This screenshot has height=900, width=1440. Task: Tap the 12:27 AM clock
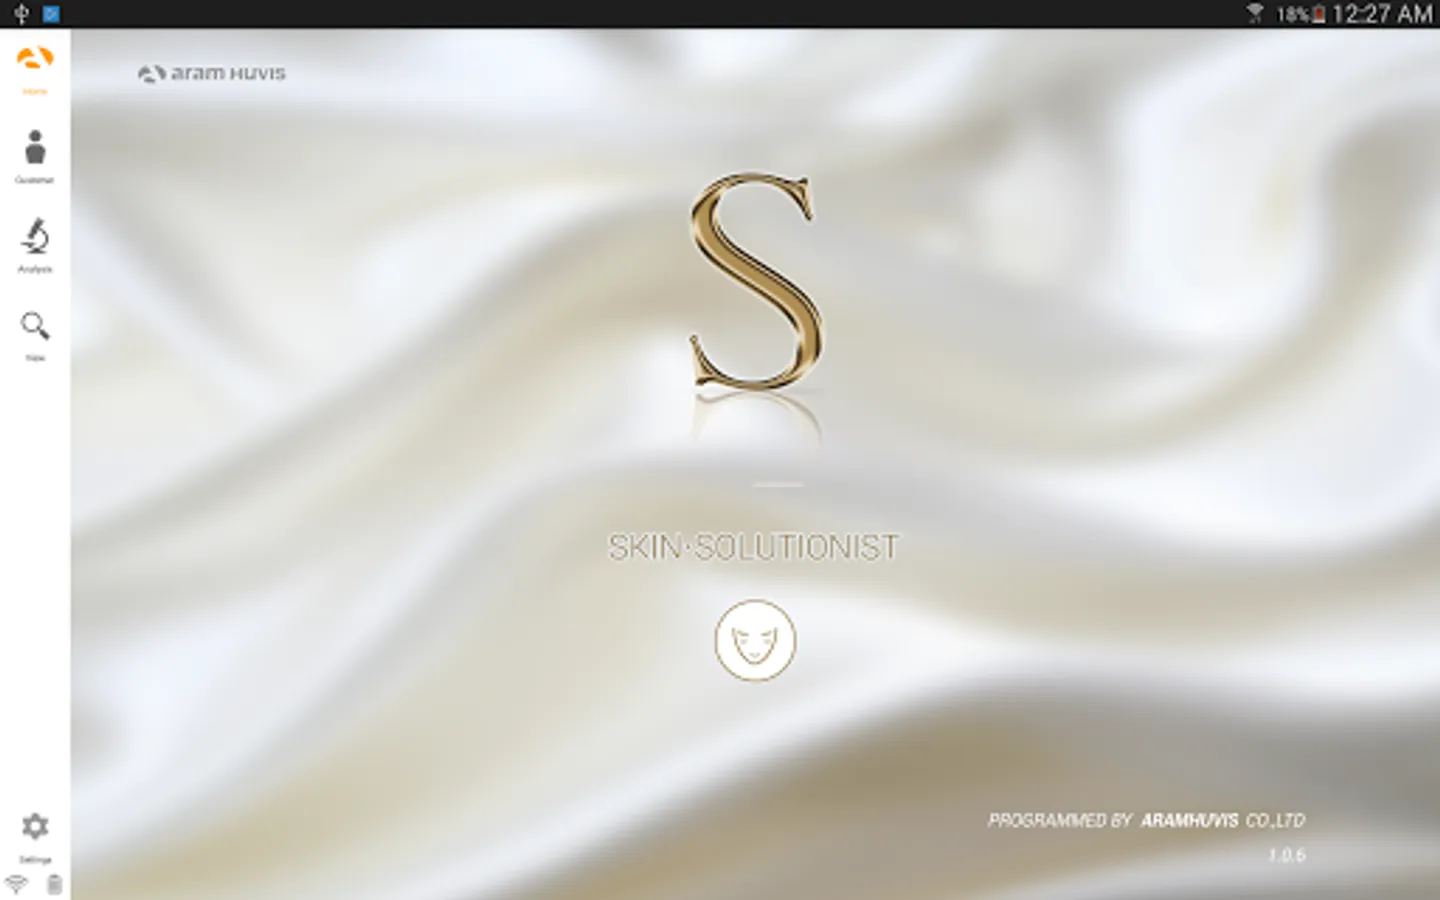pos(1383,14)
